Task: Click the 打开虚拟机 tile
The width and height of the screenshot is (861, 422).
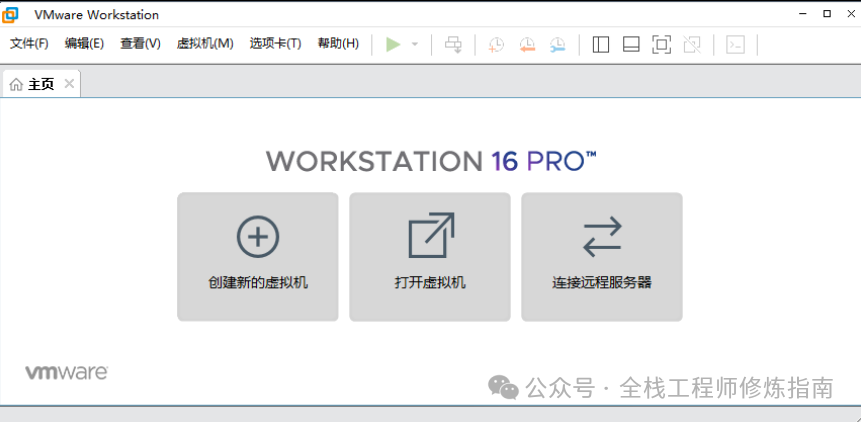Action: tap(430, 257)
